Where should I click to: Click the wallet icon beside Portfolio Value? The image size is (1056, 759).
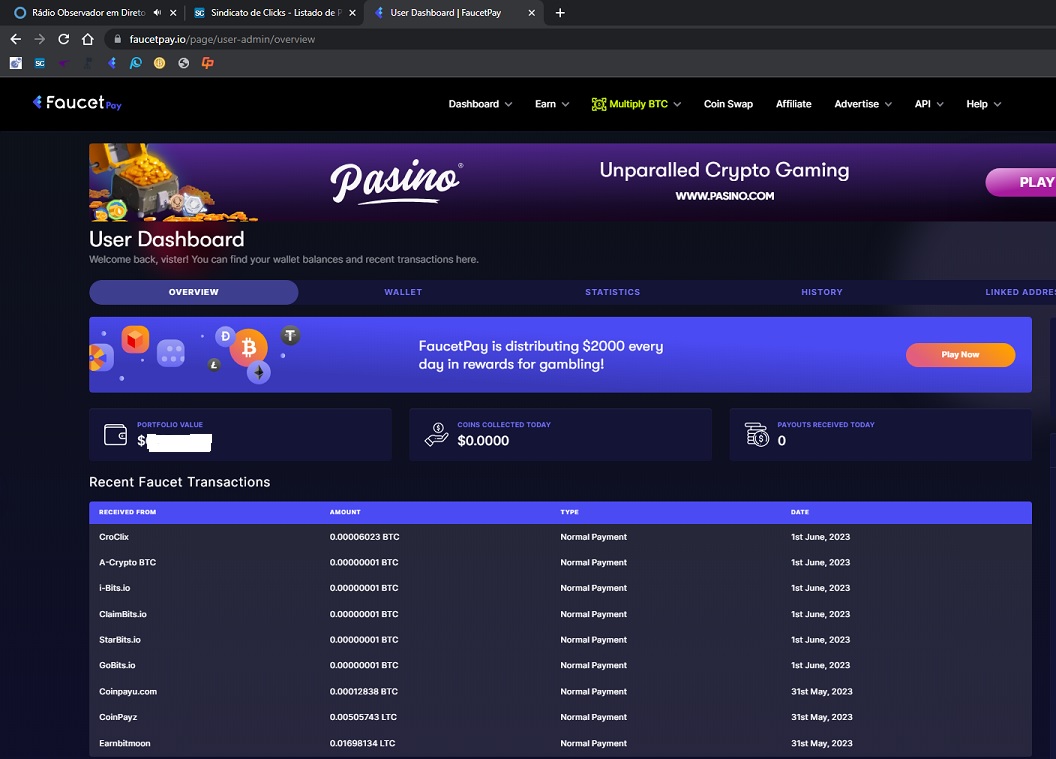pos(115,434)
